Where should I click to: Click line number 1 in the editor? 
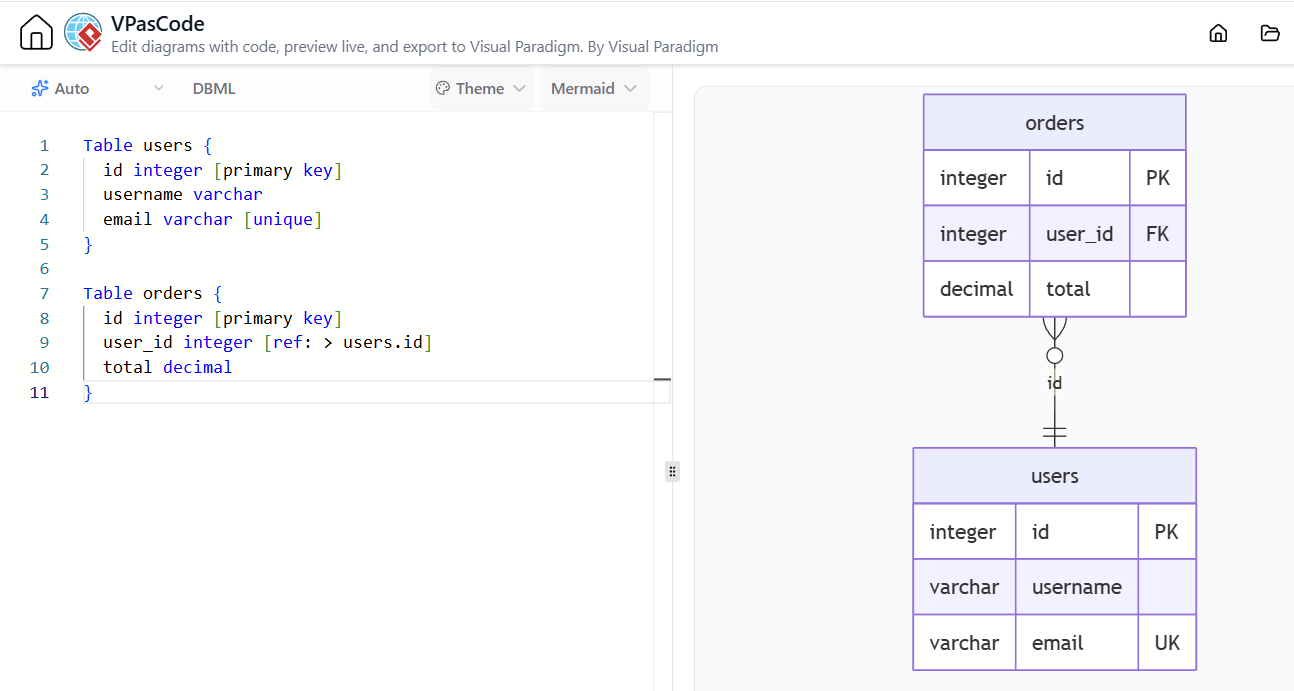click(x=44, y=145)
